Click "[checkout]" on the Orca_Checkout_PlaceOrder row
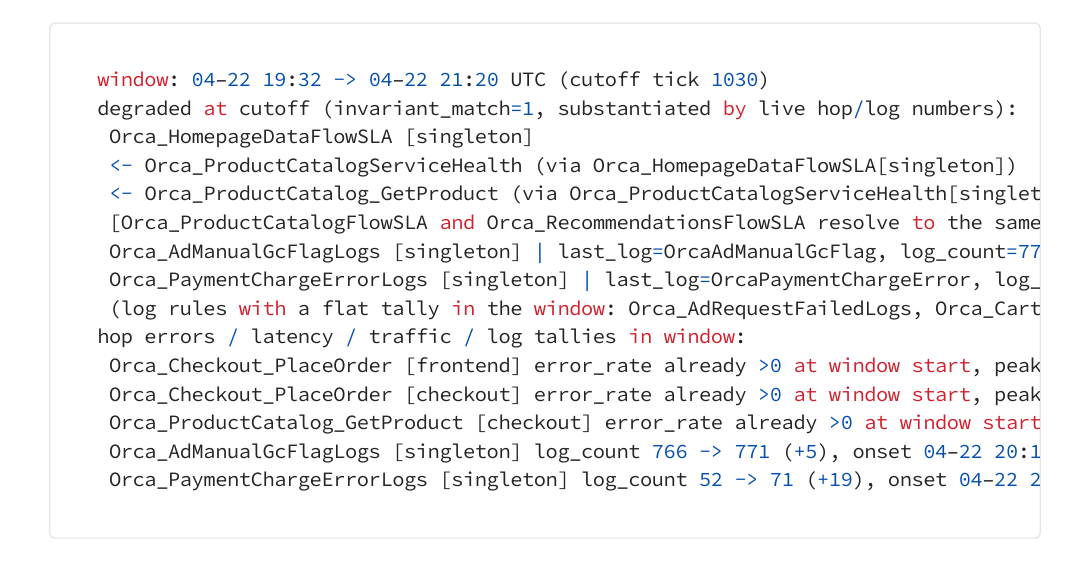 click(x=463, y=394)
